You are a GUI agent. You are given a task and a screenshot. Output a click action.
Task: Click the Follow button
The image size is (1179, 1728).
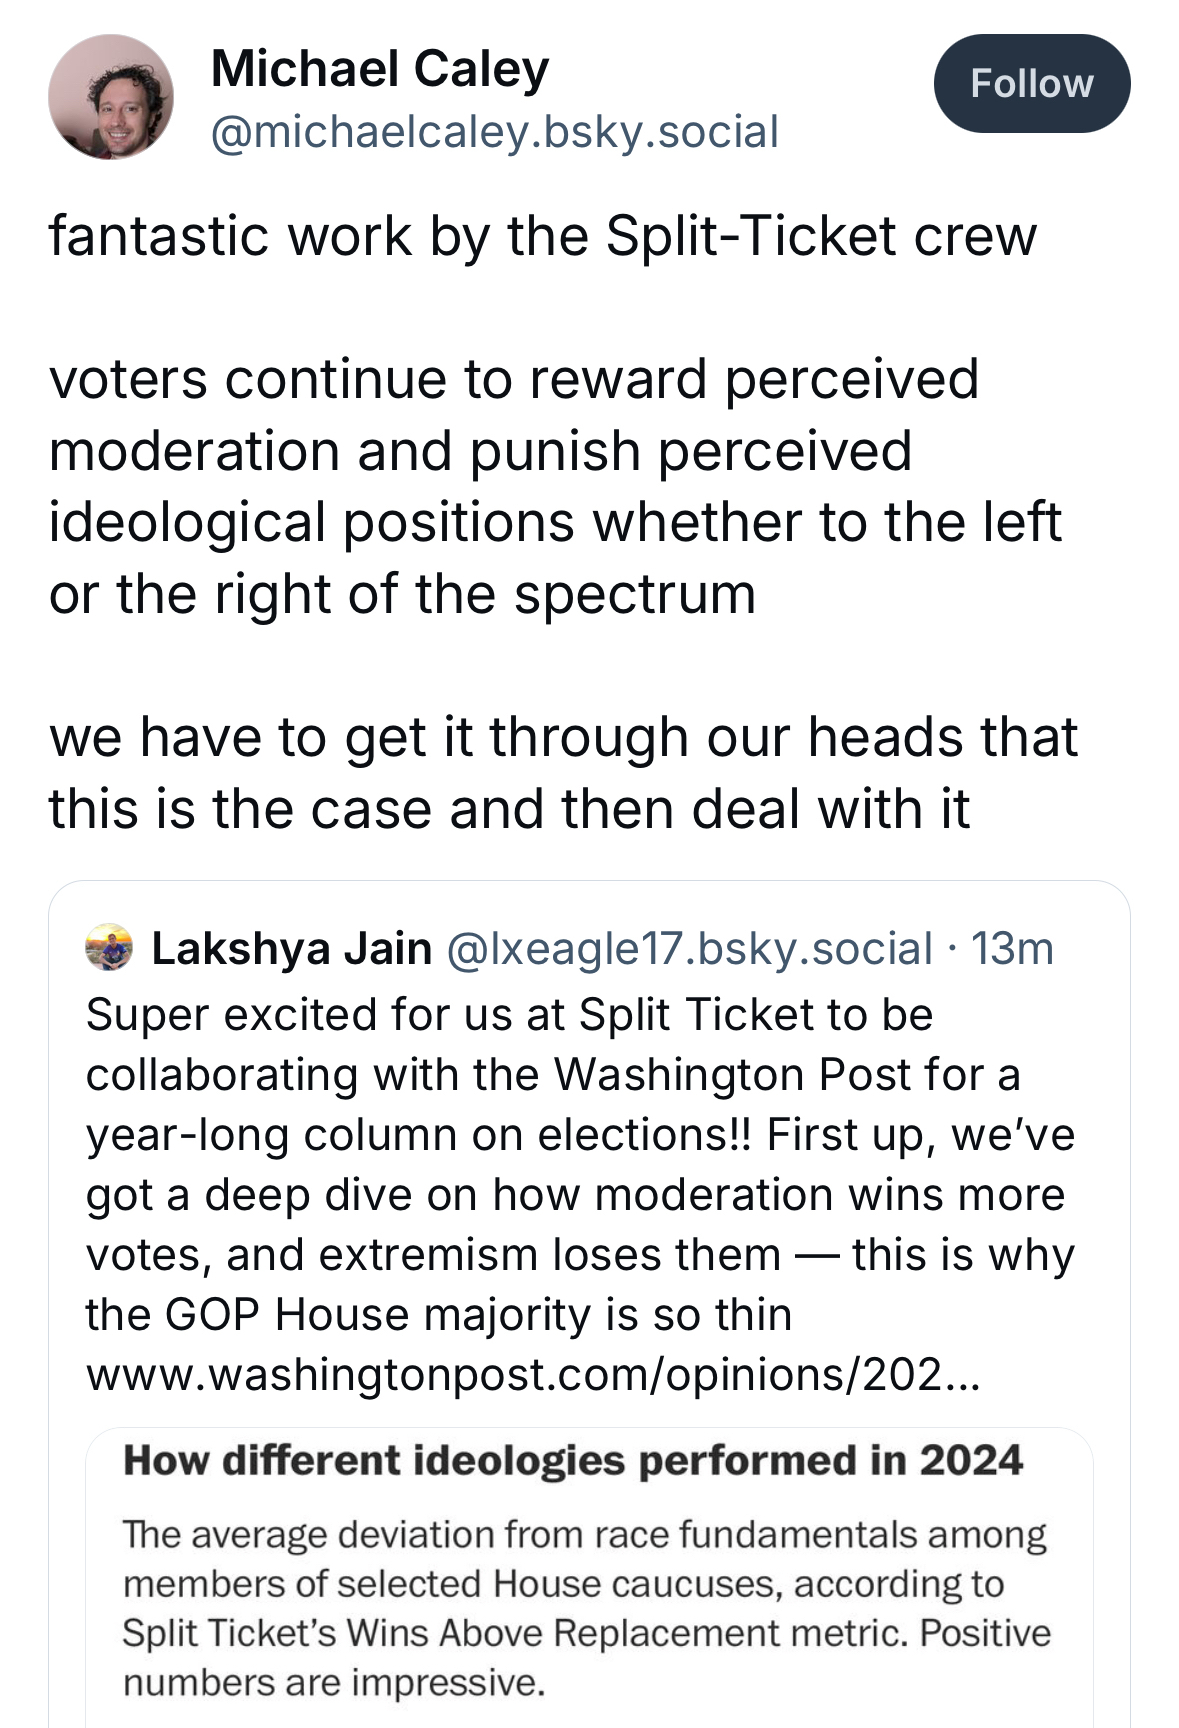click(1031, 84)
